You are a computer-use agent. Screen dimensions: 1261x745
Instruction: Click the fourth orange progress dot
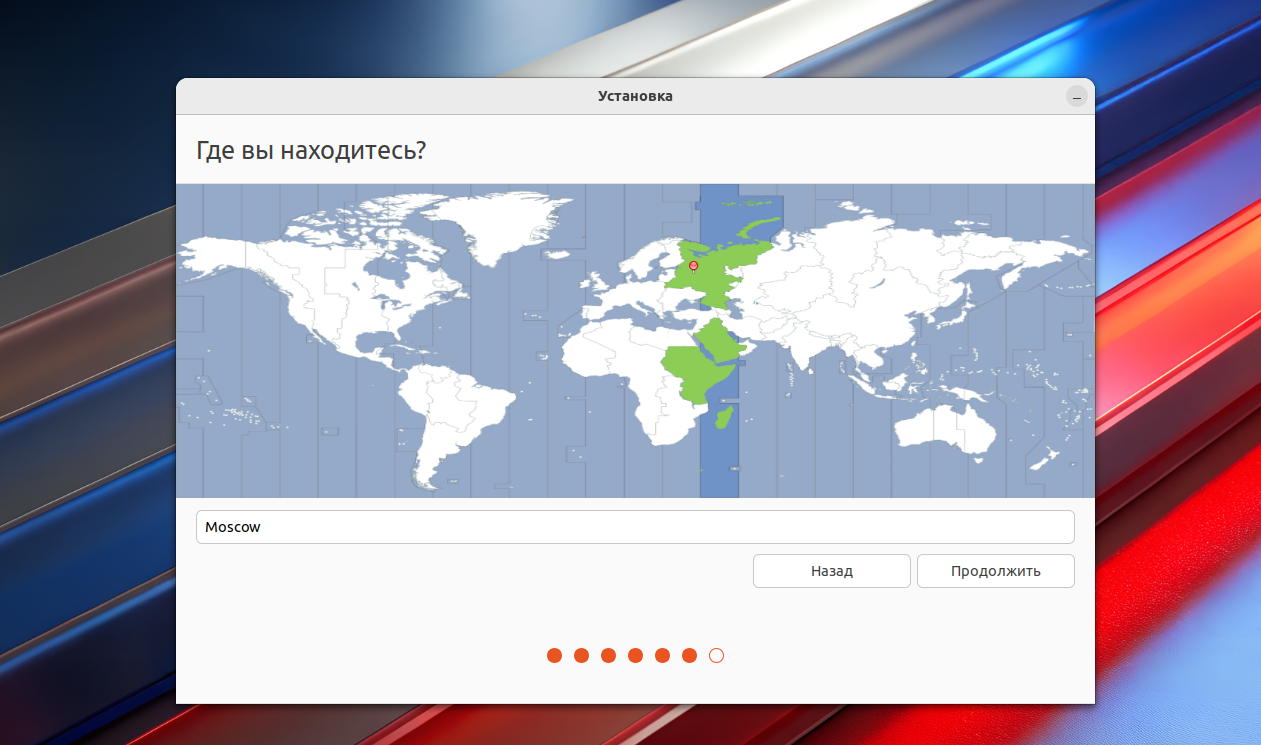click(635, 656)
